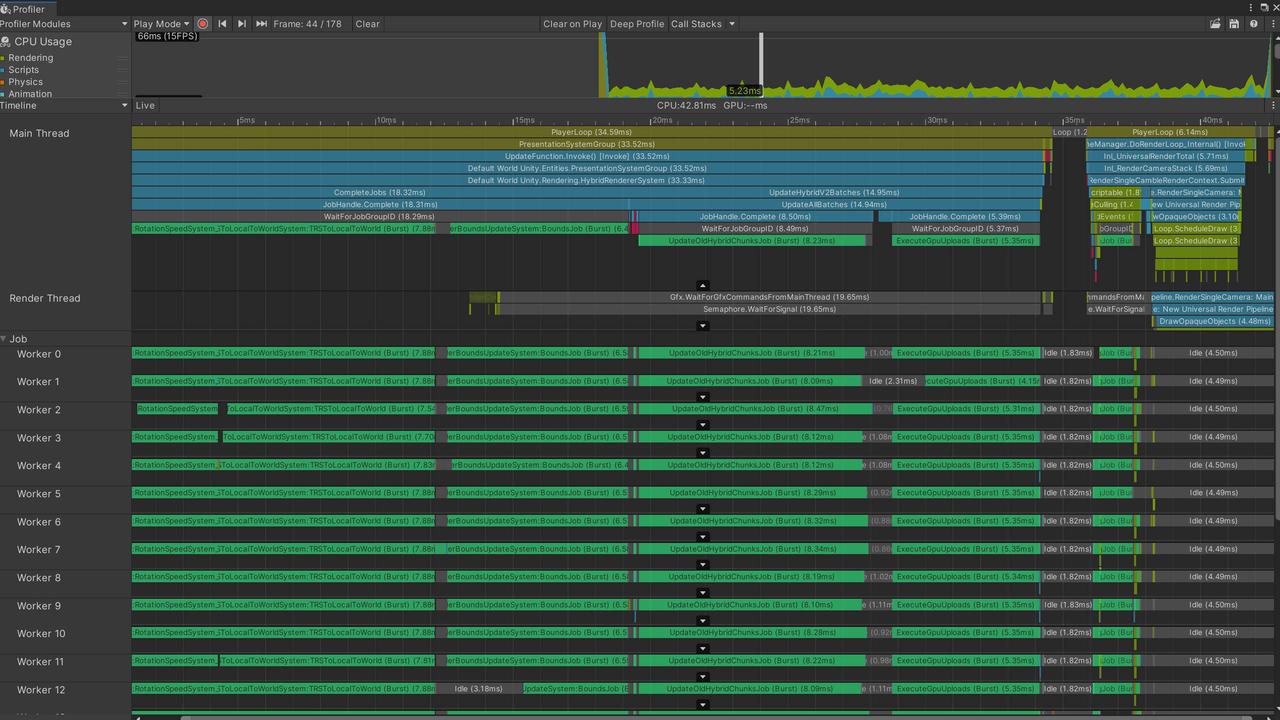Open the Profiler Modules dropdown
The width and height of the screenshot is (1280, 720).
point(65,24)
